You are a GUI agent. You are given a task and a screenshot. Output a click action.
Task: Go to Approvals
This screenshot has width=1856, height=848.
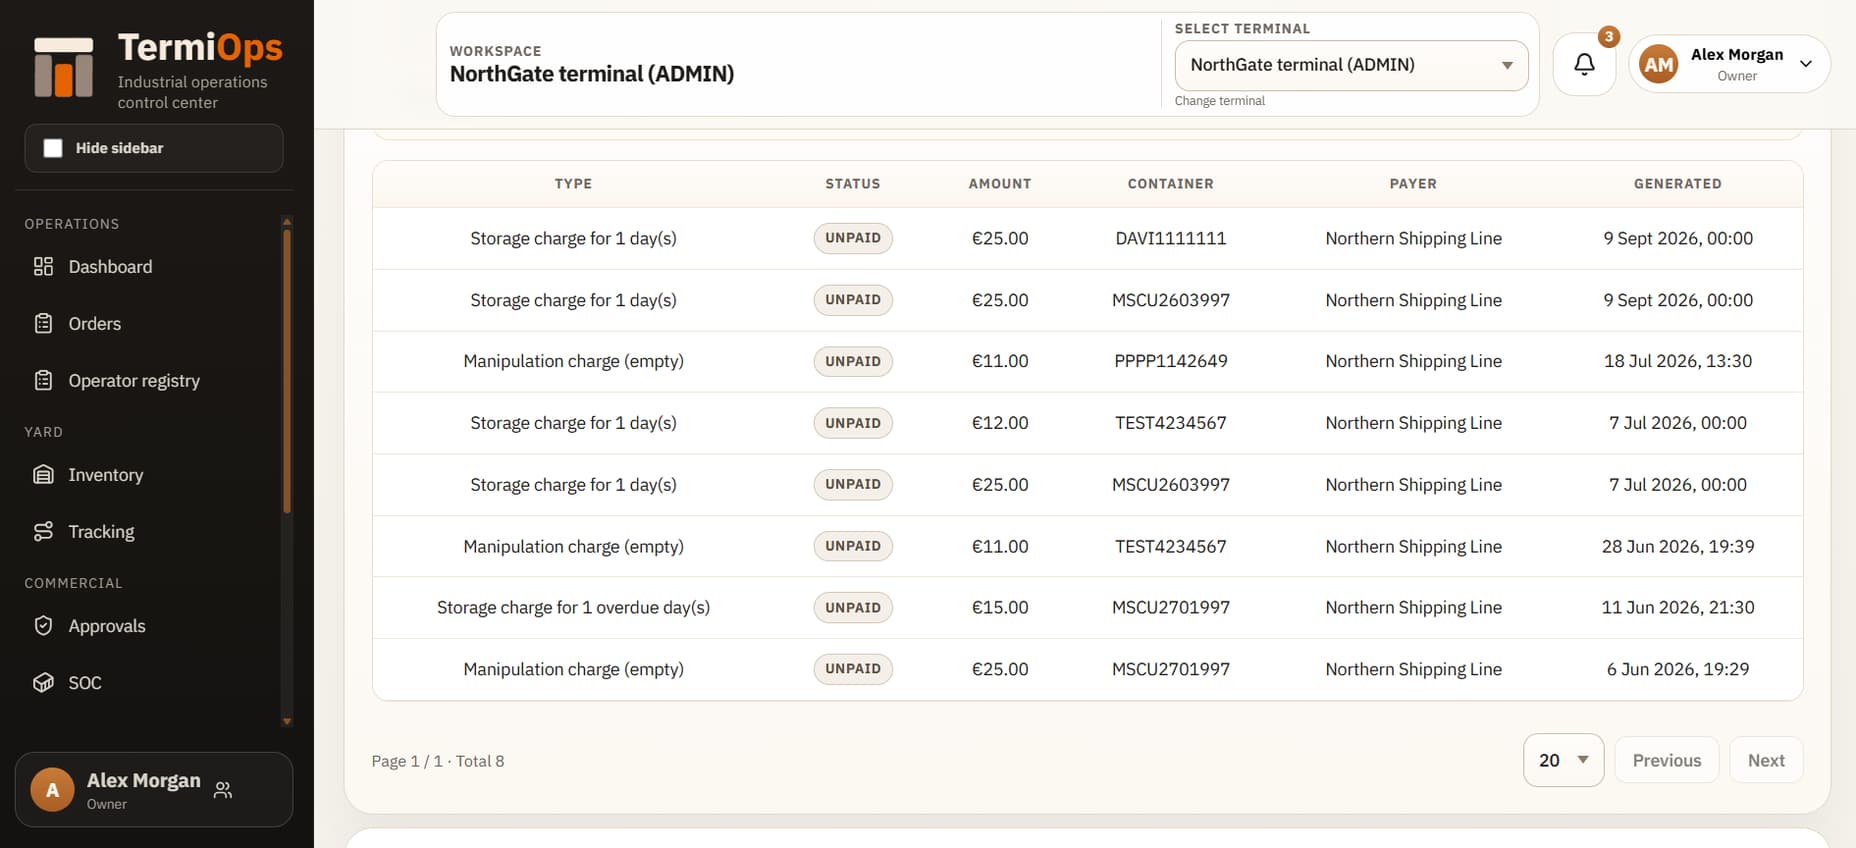tap(106, 626)
